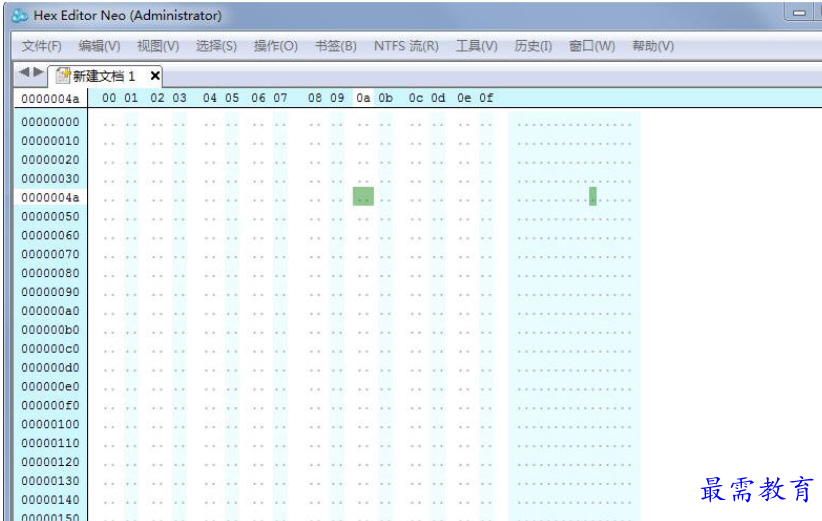Click the current offset field 0000004a in header

pyautogui.click(x=50, y=99)
